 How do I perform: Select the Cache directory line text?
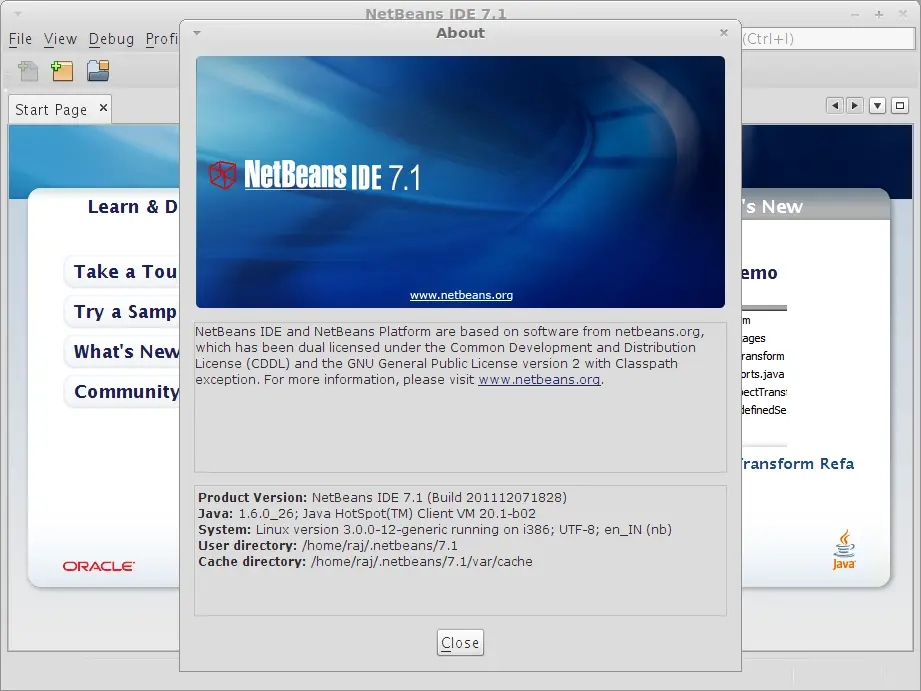click(365, 561)
